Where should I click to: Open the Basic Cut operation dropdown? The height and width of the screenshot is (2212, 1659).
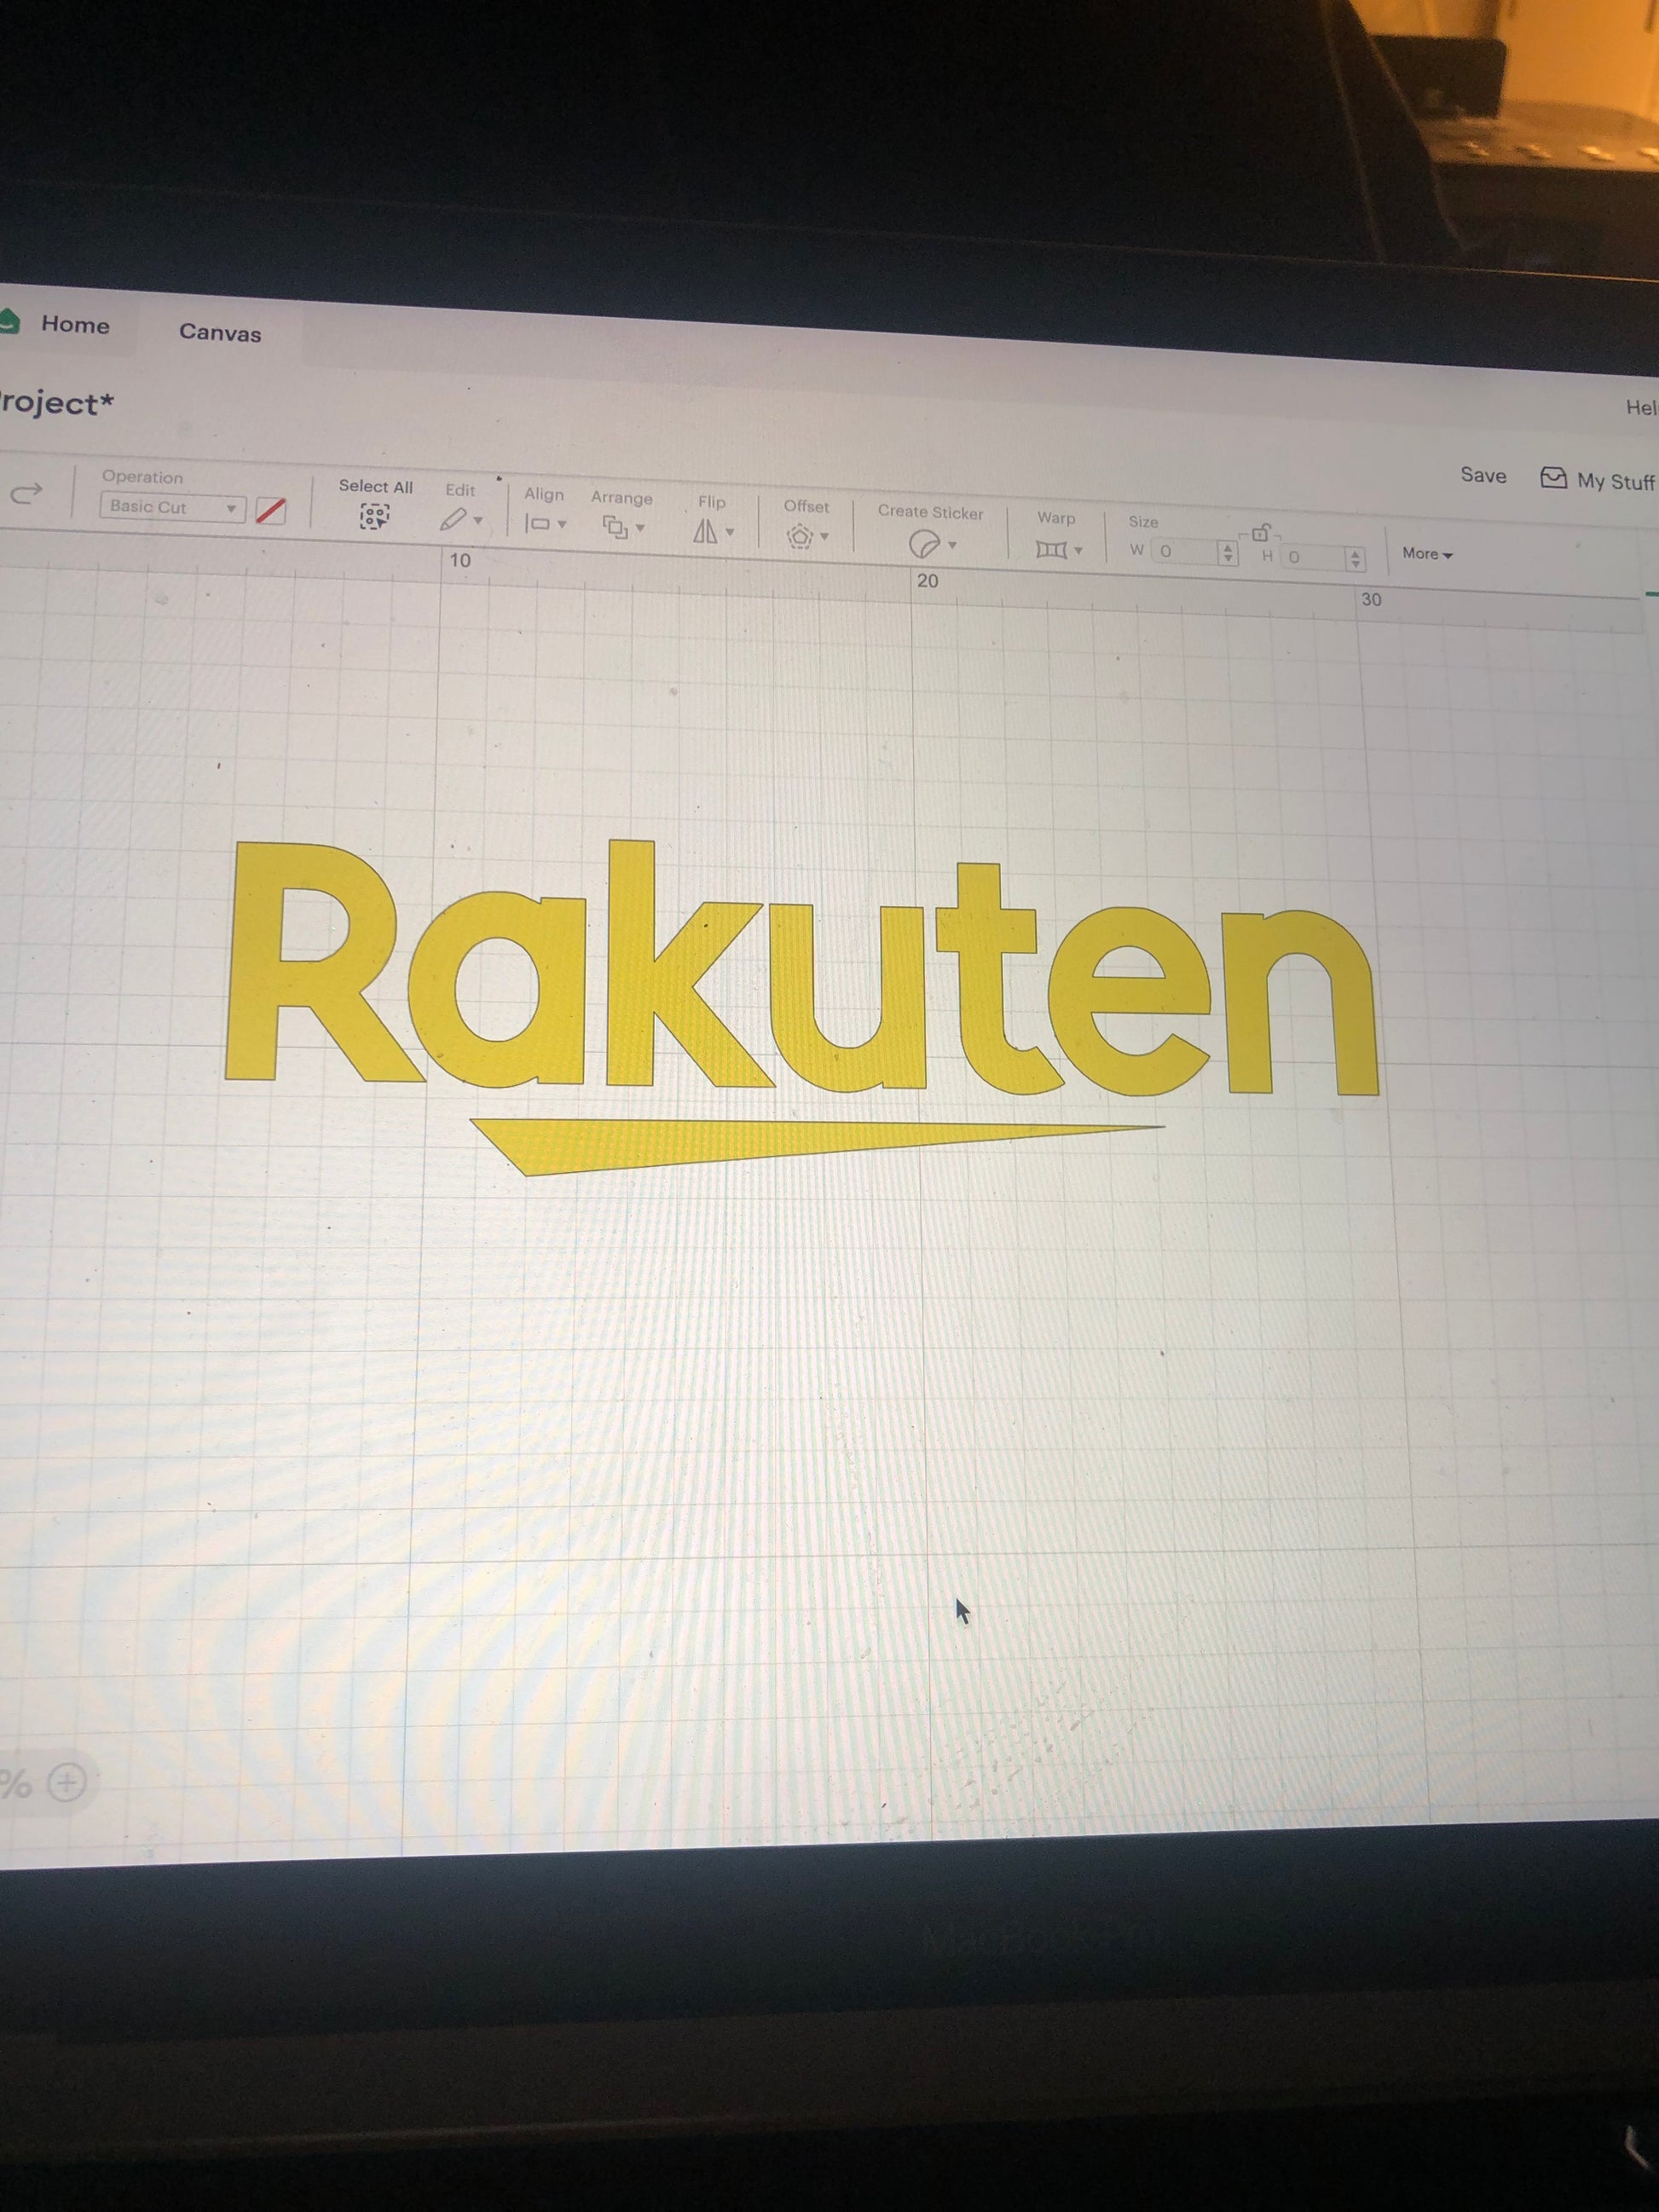click(172, 507)
